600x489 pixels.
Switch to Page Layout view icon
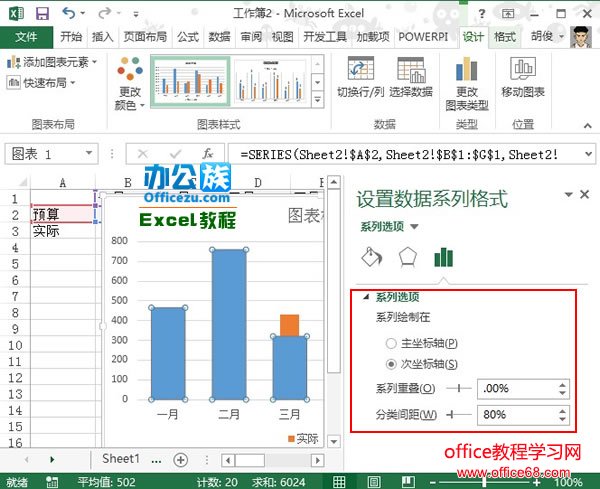373,482
